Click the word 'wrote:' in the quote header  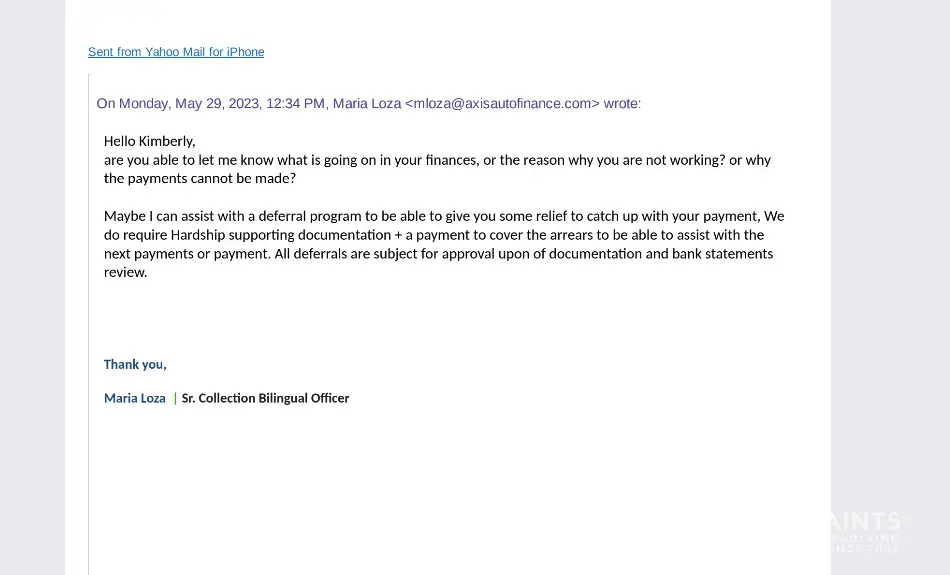click(x=622, y=103)
